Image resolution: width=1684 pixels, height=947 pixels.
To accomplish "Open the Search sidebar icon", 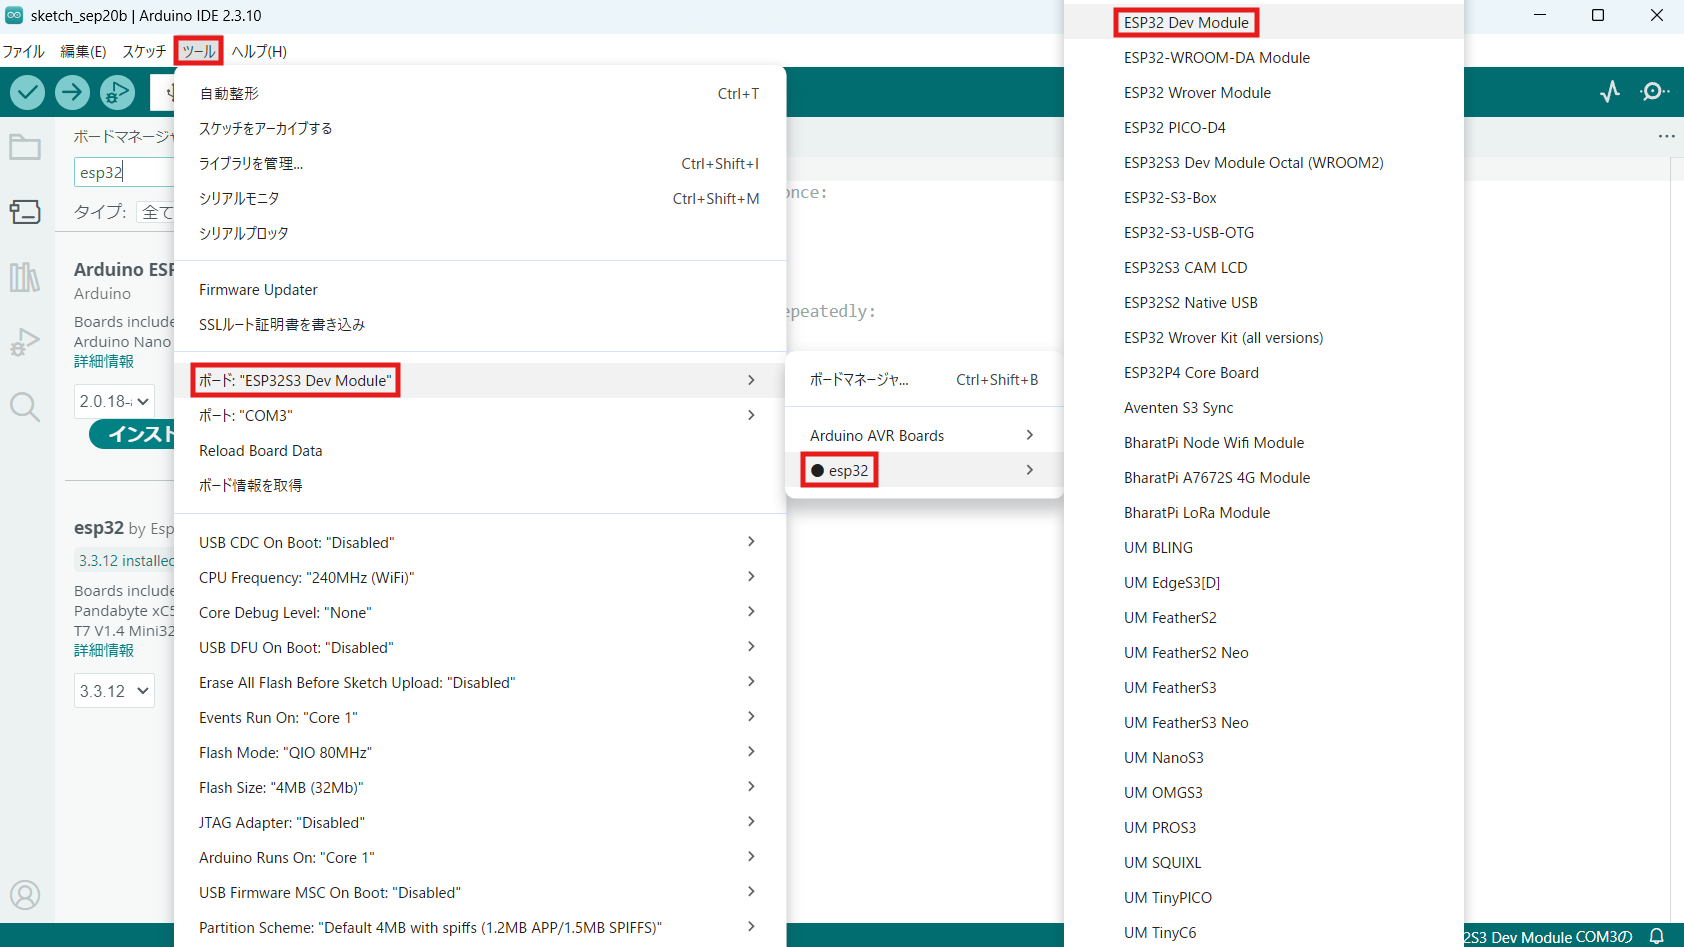I will tap(25, 407).
